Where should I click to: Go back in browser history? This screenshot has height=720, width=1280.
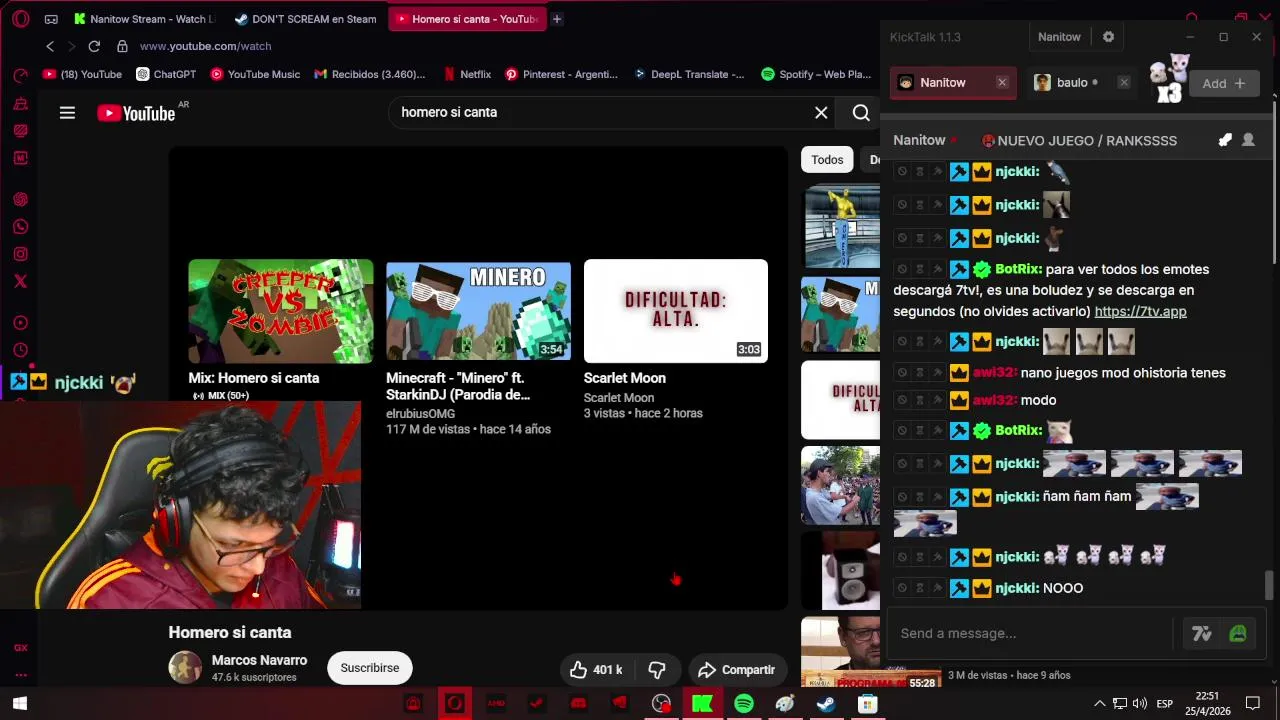click(50, 46)
